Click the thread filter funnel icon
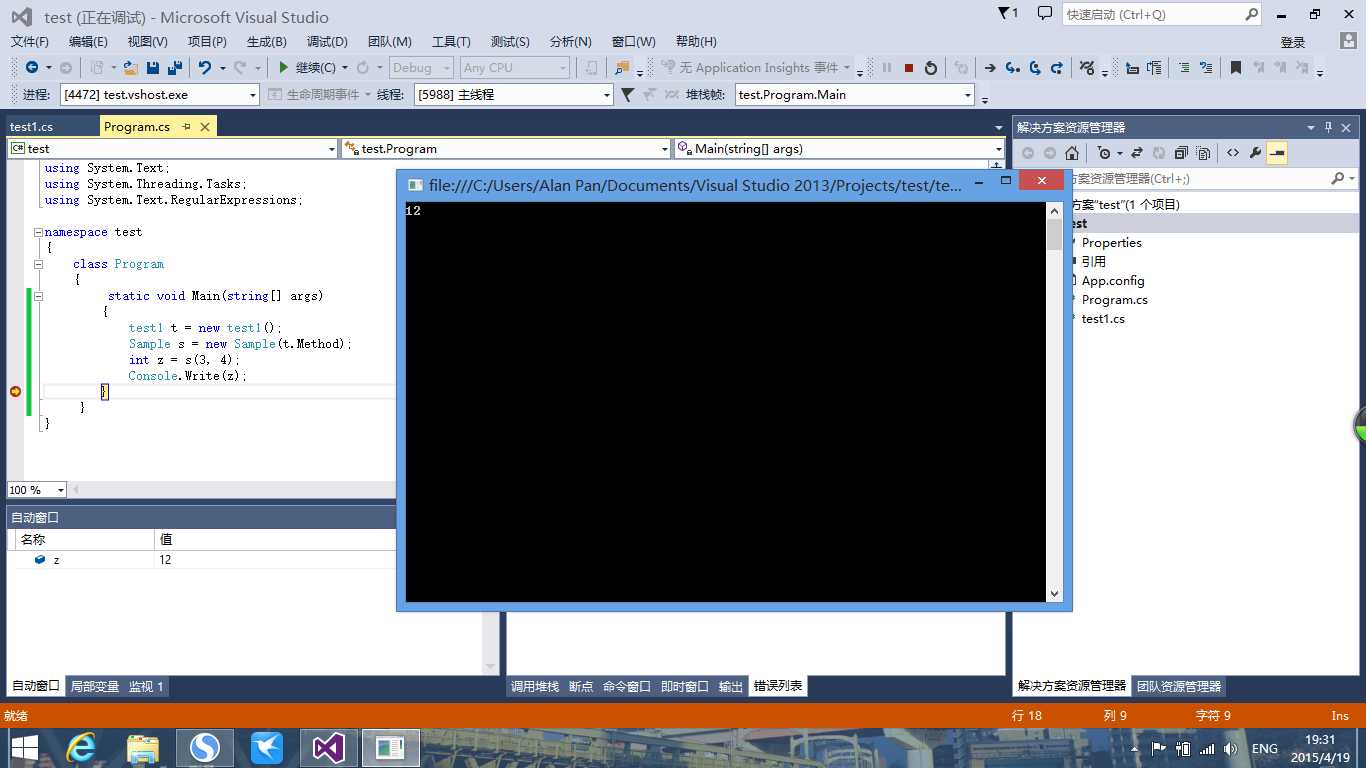This screenshot has height=768, width=1366. [x=627, y=95]
